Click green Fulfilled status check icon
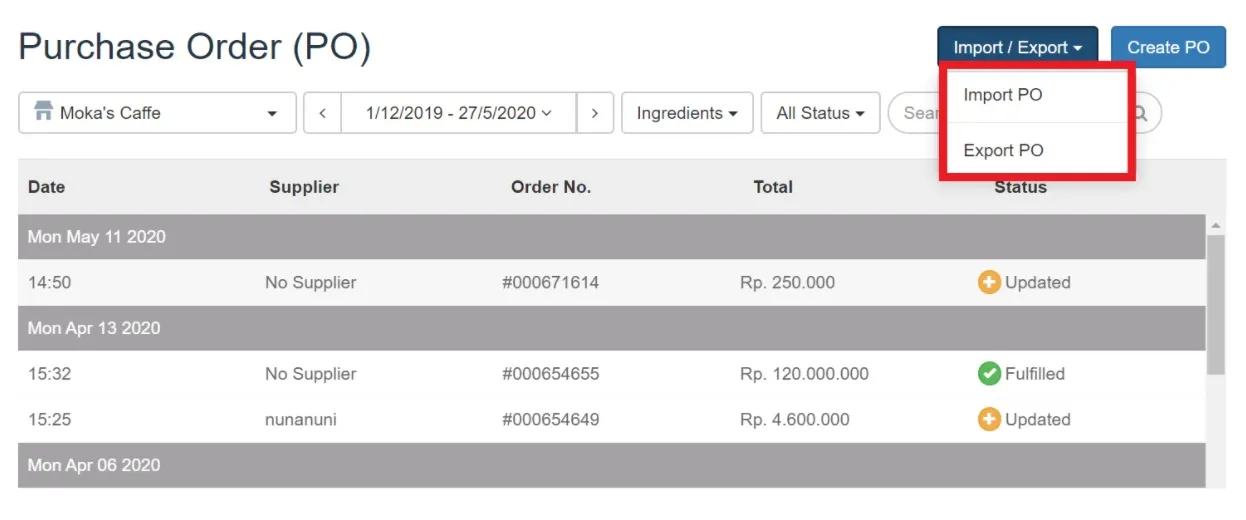Viewport: 1246px width, 520px height. 989,374
